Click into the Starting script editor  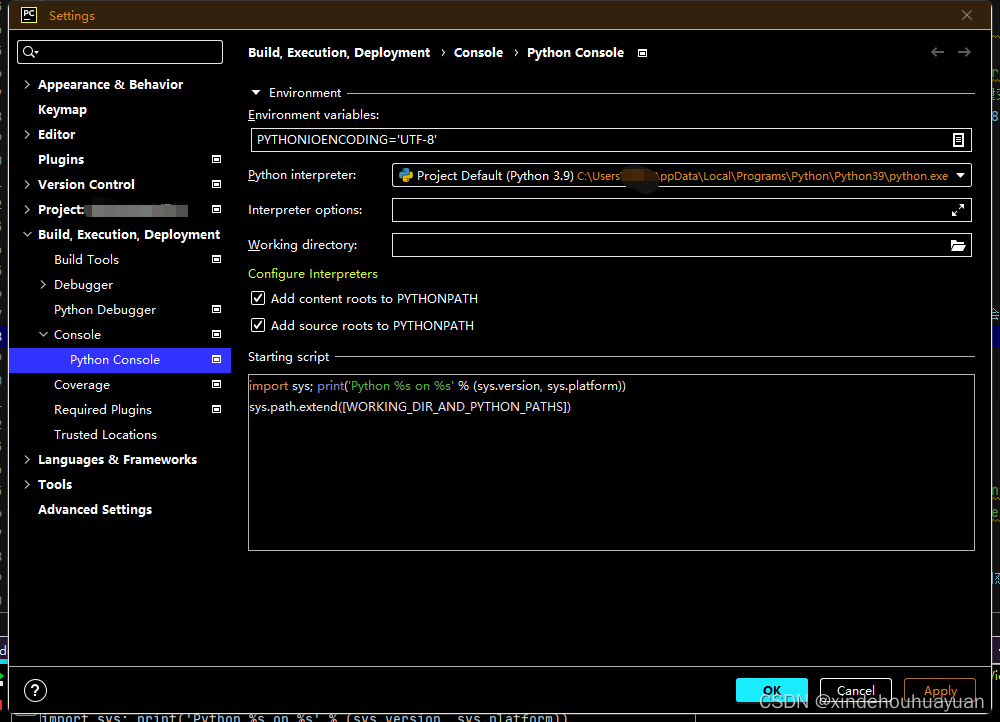pos(611,462)
